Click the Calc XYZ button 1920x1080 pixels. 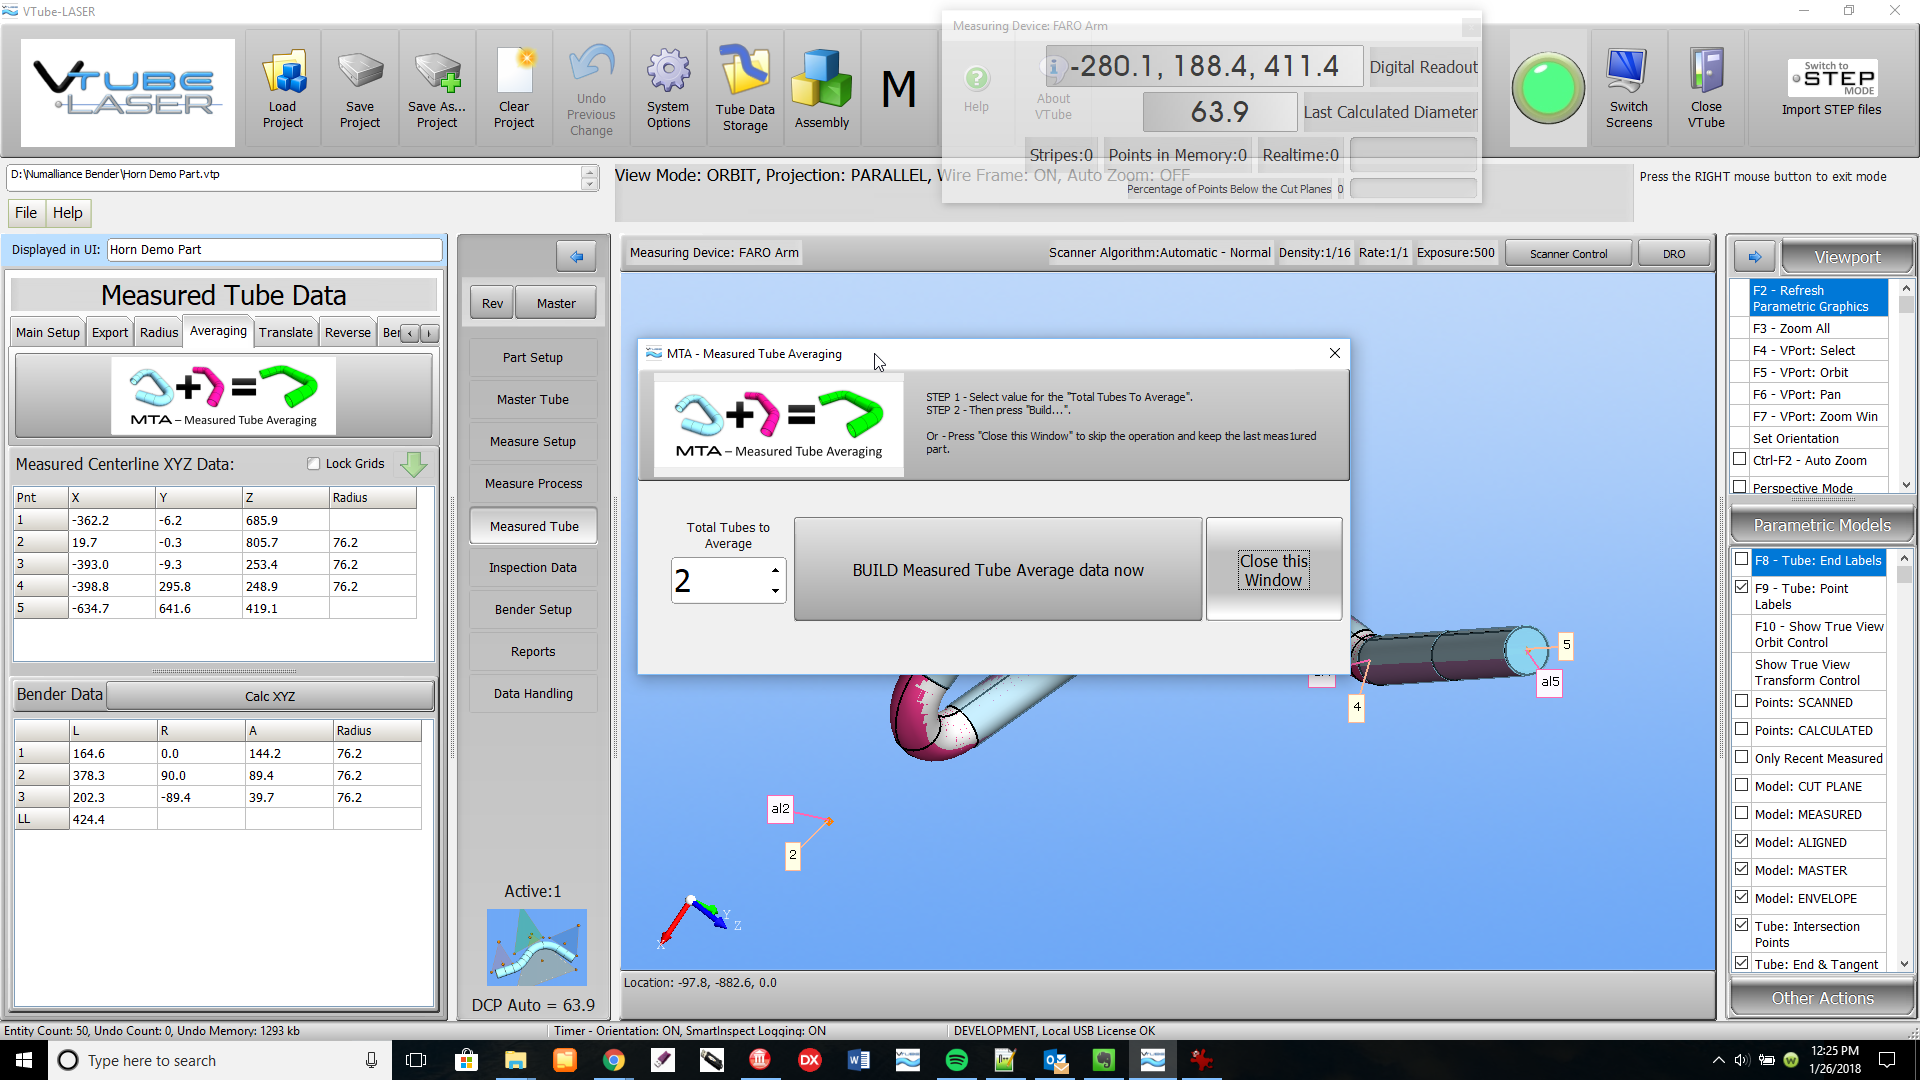click(270, 696)
